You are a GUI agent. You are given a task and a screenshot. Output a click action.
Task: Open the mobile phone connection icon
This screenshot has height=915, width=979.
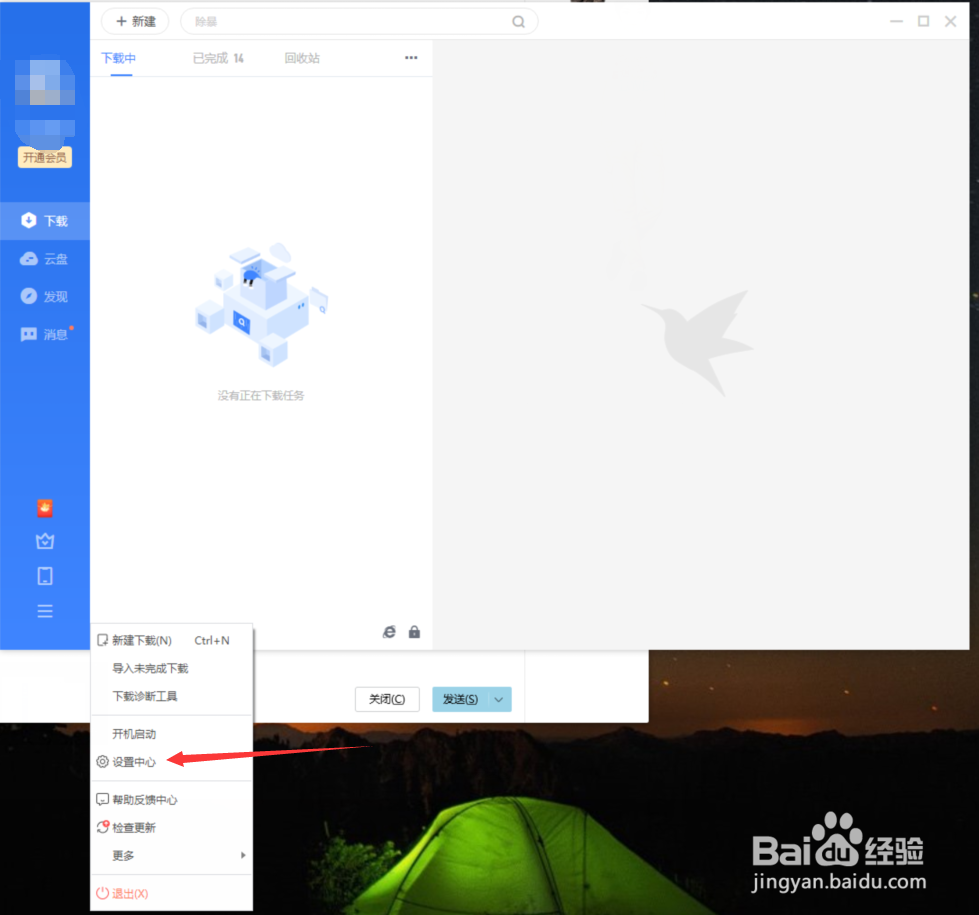[x=44, y=576]
